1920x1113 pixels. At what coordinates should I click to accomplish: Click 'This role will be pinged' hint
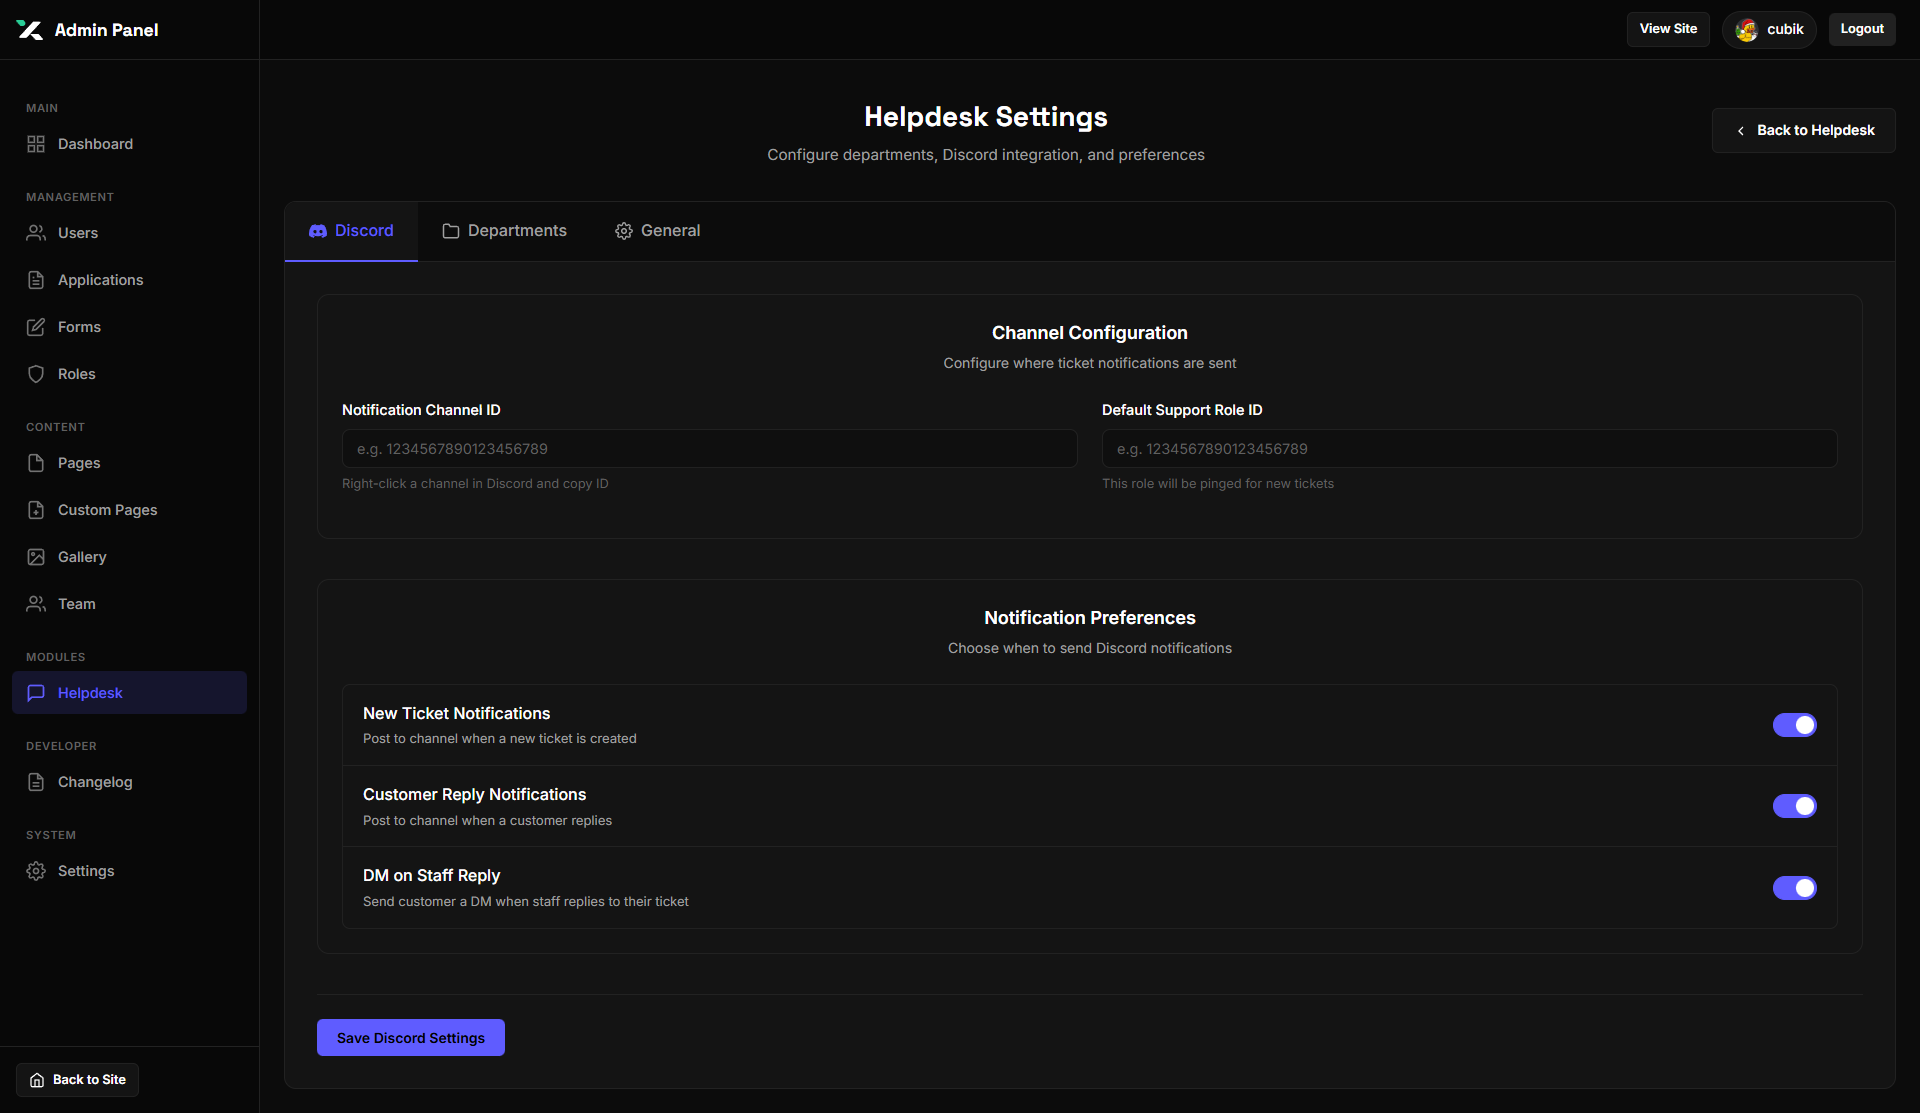point(1218,484)
